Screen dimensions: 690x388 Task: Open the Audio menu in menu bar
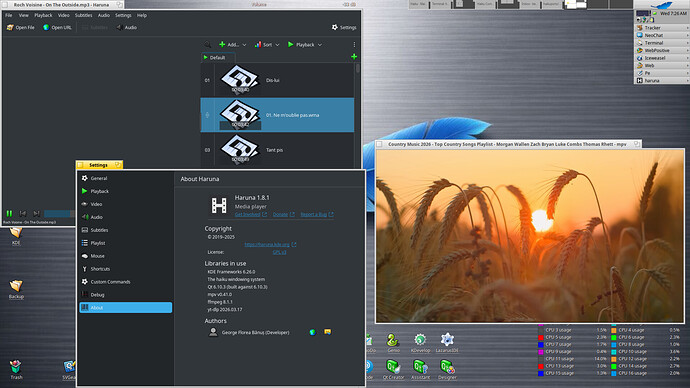pos(104,15)
